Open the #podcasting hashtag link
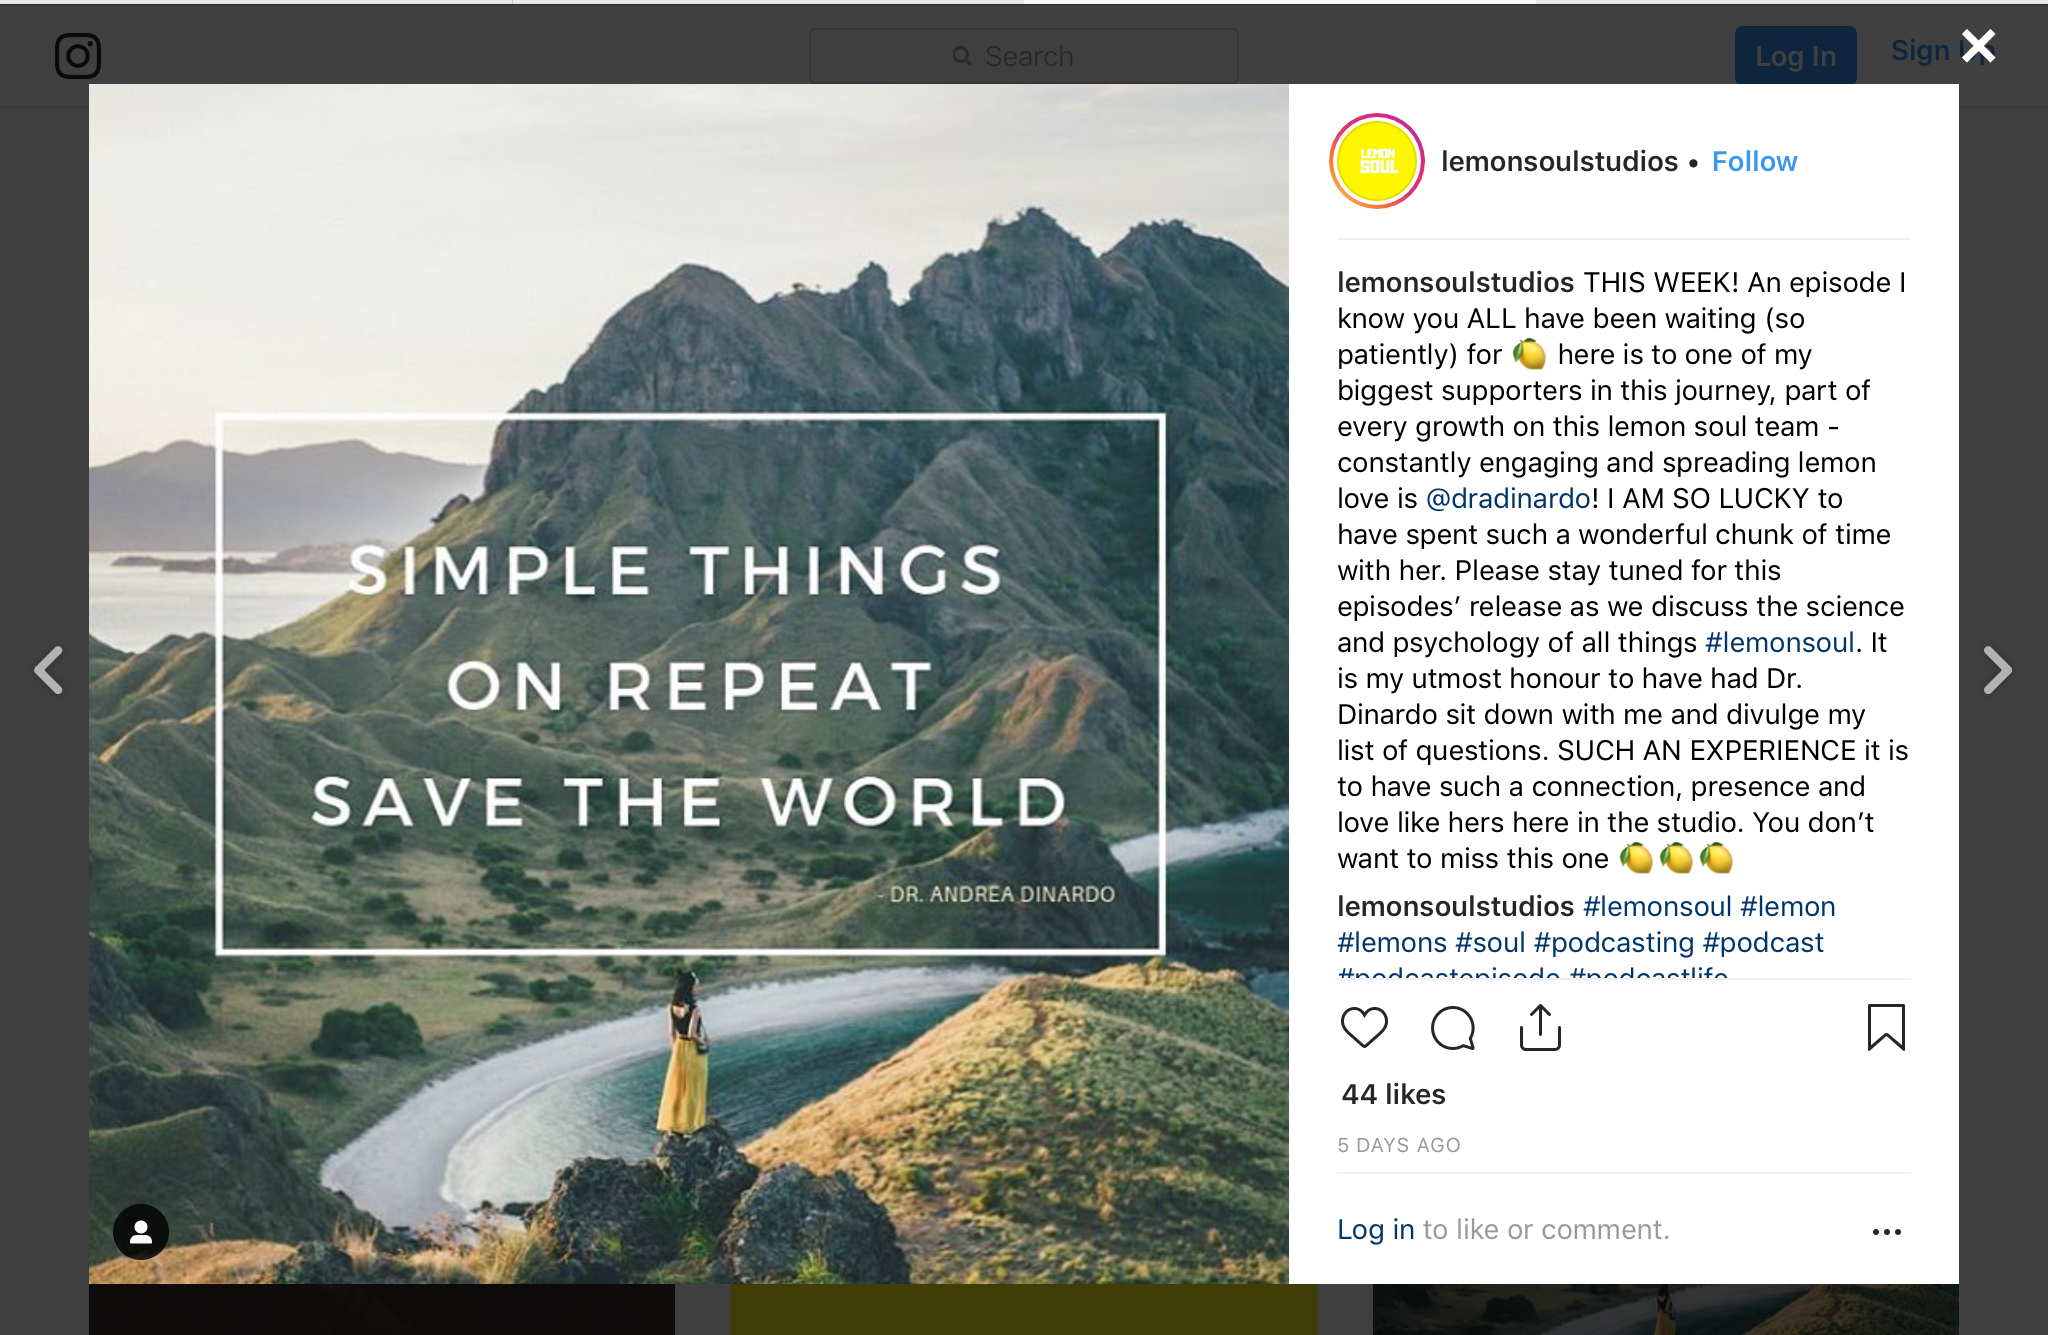The image size is (2048, 1335). click(1613, 943)
